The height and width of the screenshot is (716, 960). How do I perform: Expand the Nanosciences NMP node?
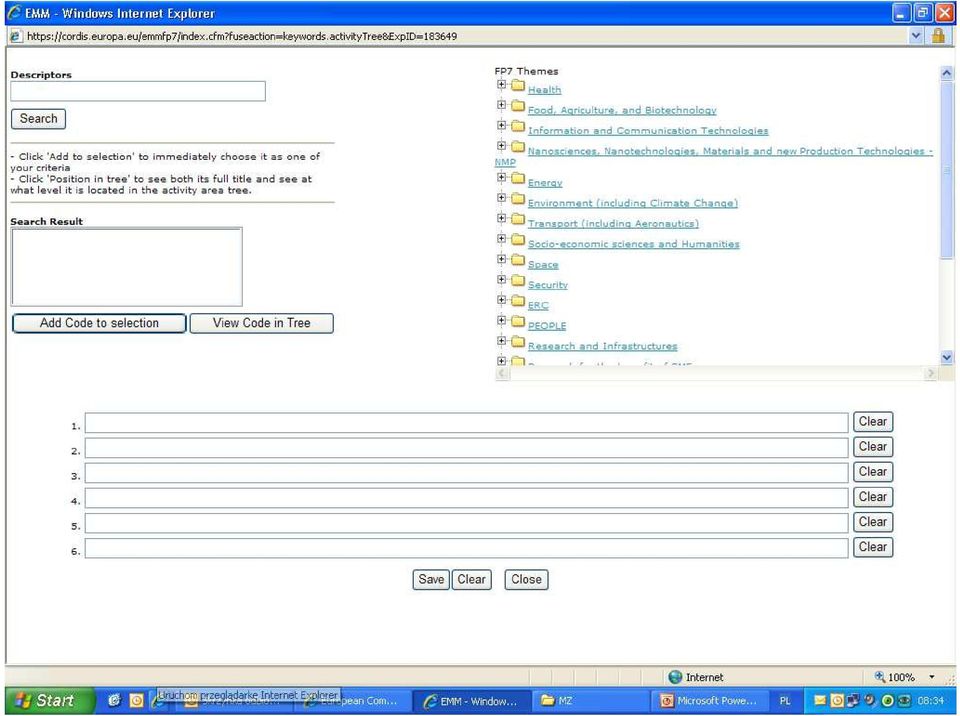tap(501, 146)
